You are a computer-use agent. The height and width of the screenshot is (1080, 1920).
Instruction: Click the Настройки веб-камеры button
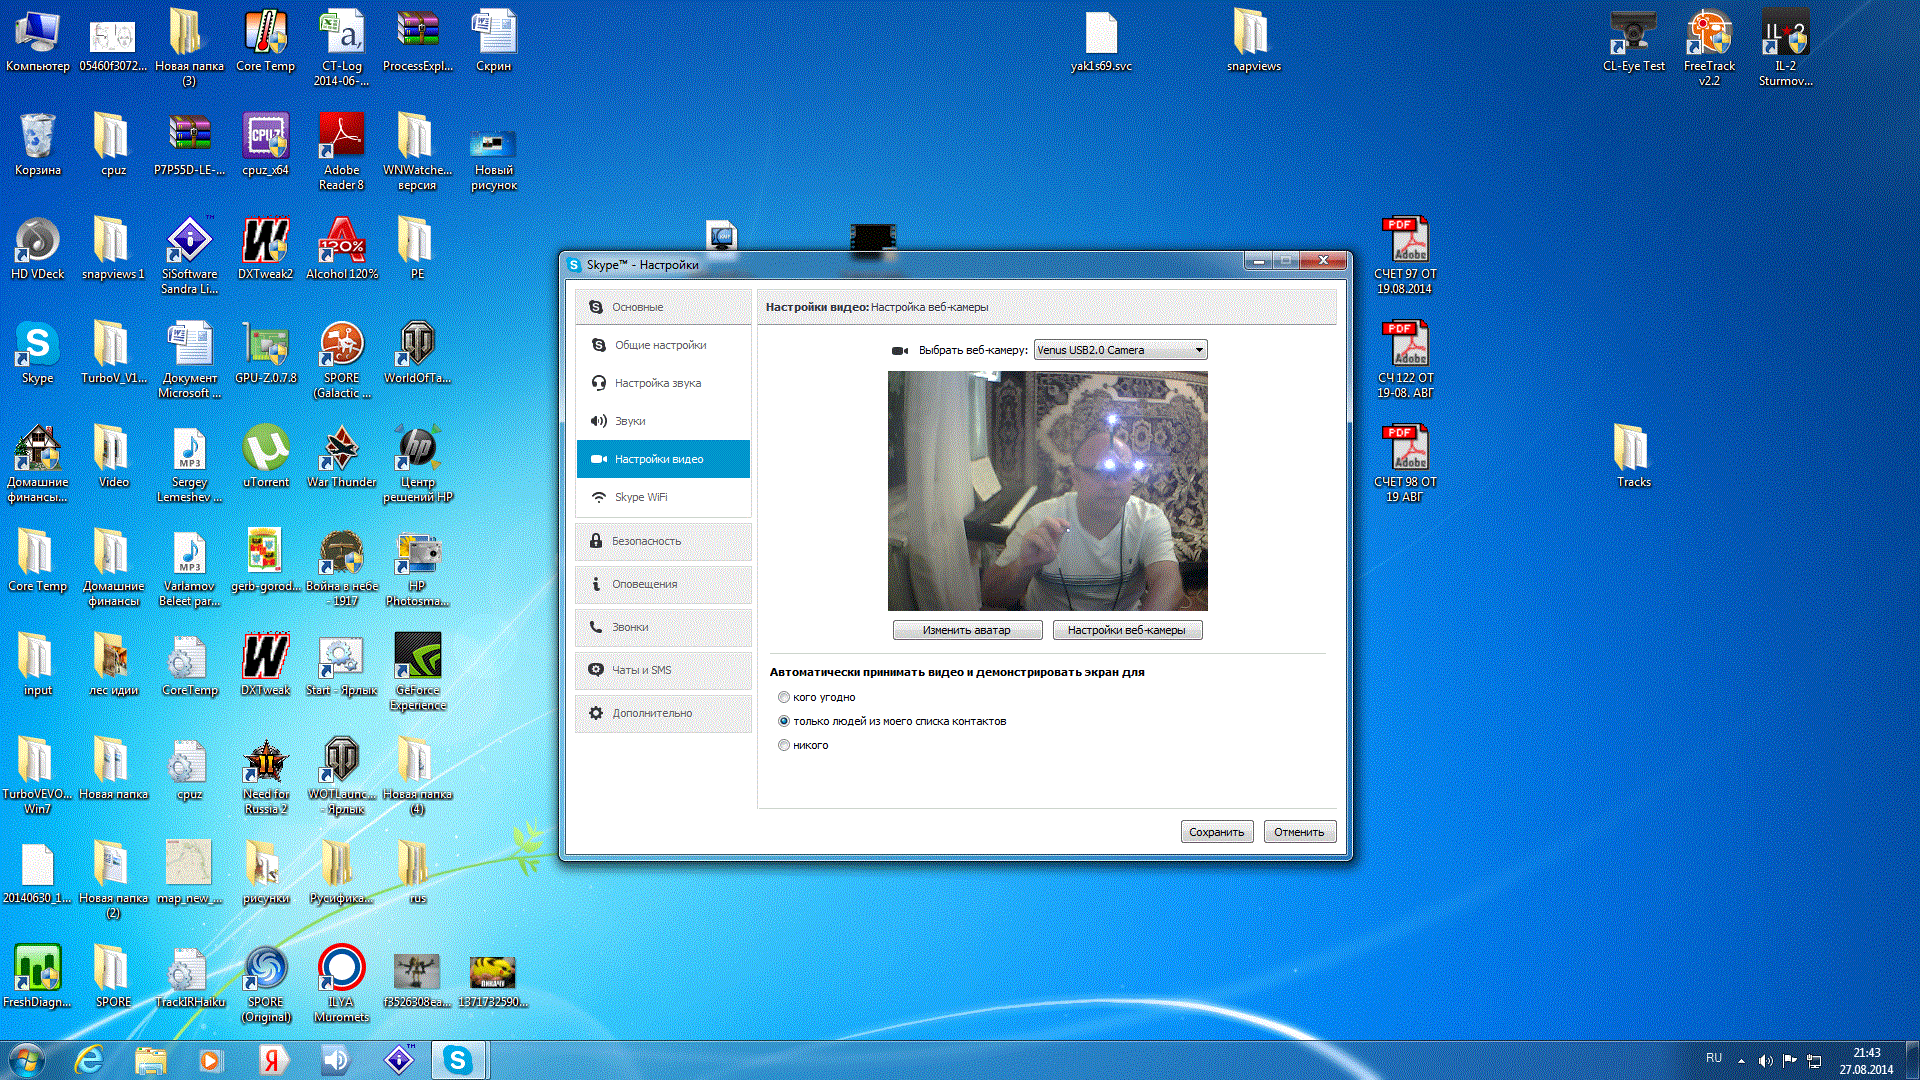coord(1127,630)
